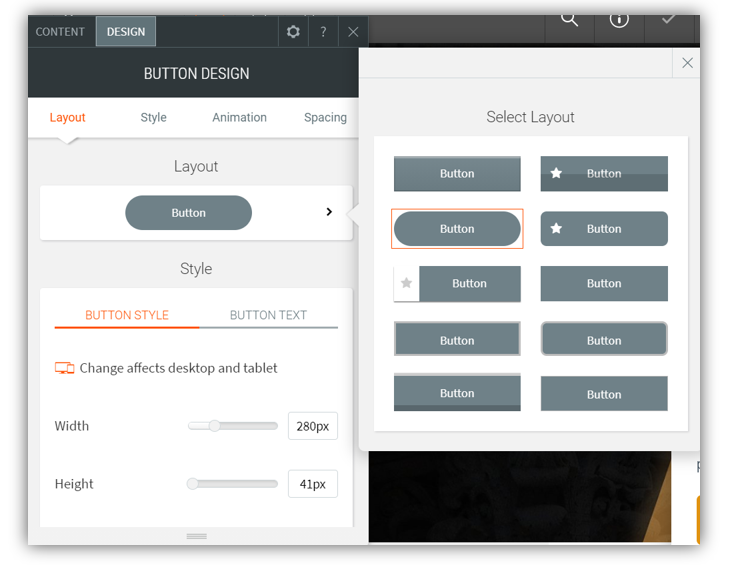Go to the Animation section tab
This screenshot has width=732, height=566.
[239, 117]
